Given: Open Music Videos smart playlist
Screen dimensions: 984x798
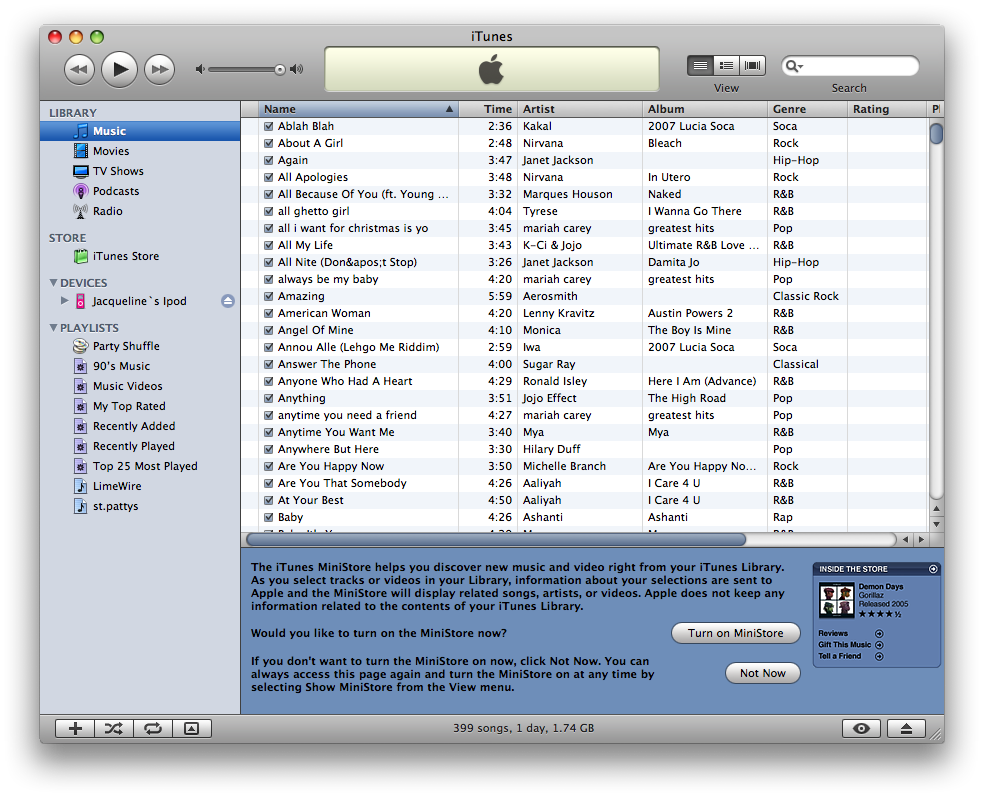Looking at the screenshot, I should pyautogui.click(x=127, y=386).
